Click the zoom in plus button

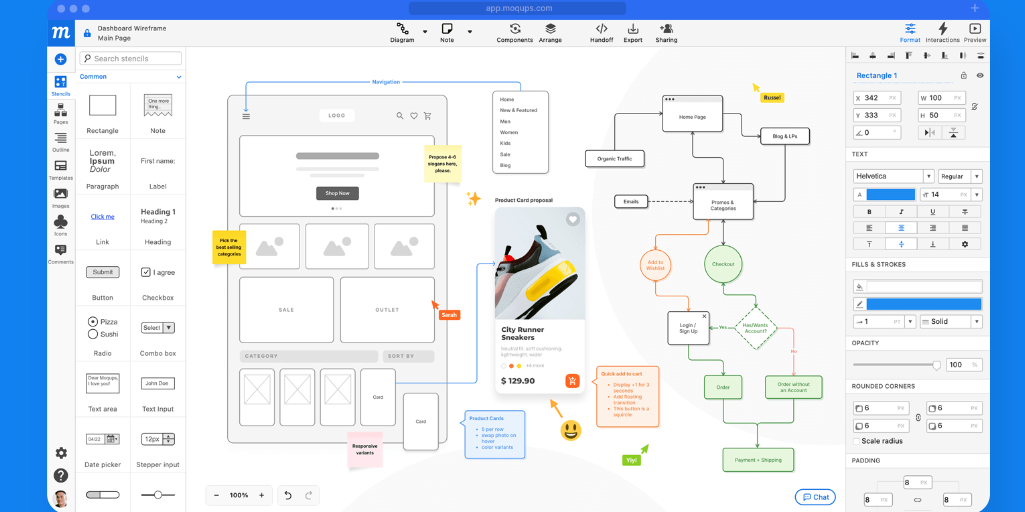(x=261, y=496)
